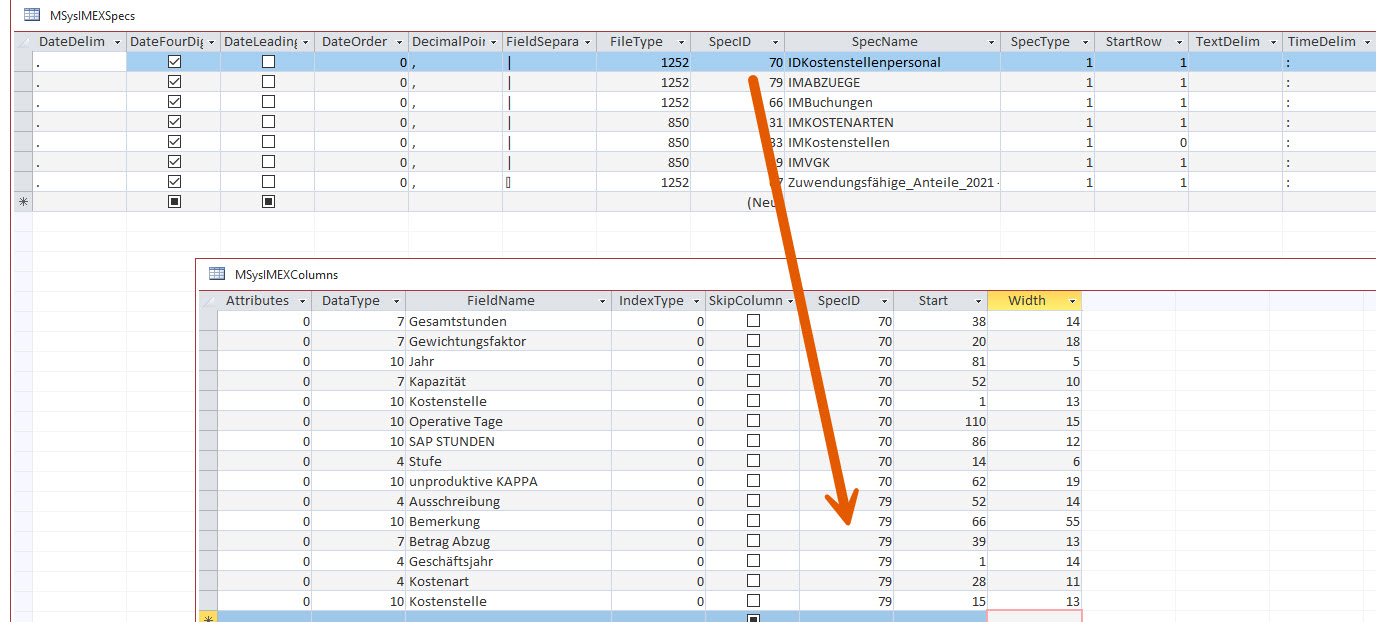The image size is (1376, 622).
Task: Uncheck DateFourDig for the IMBuchungen row
Action: pyautogui.click(x=174, y=102)
